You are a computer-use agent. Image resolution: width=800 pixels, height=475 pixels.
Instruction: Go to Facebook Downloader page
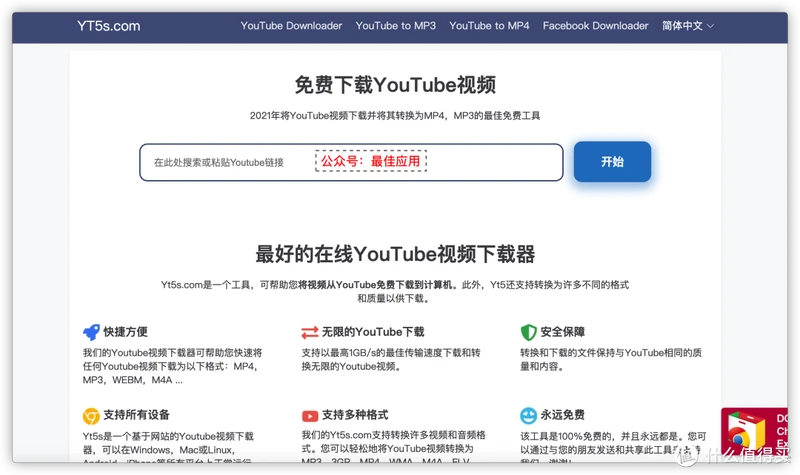pos(595,26)
